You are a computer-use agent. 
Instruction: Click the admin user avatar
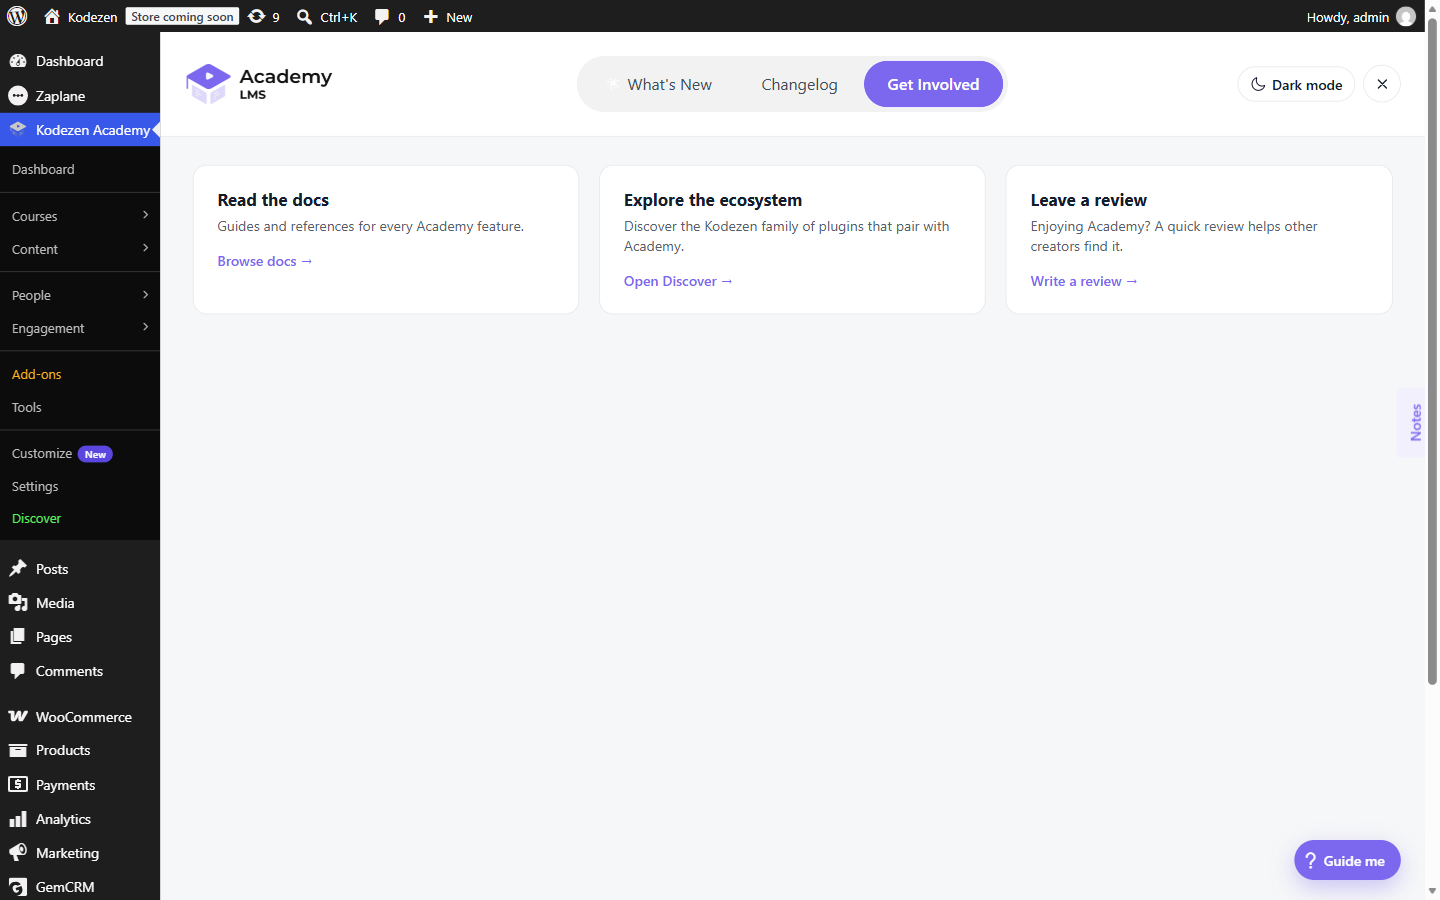point(1406,16)
